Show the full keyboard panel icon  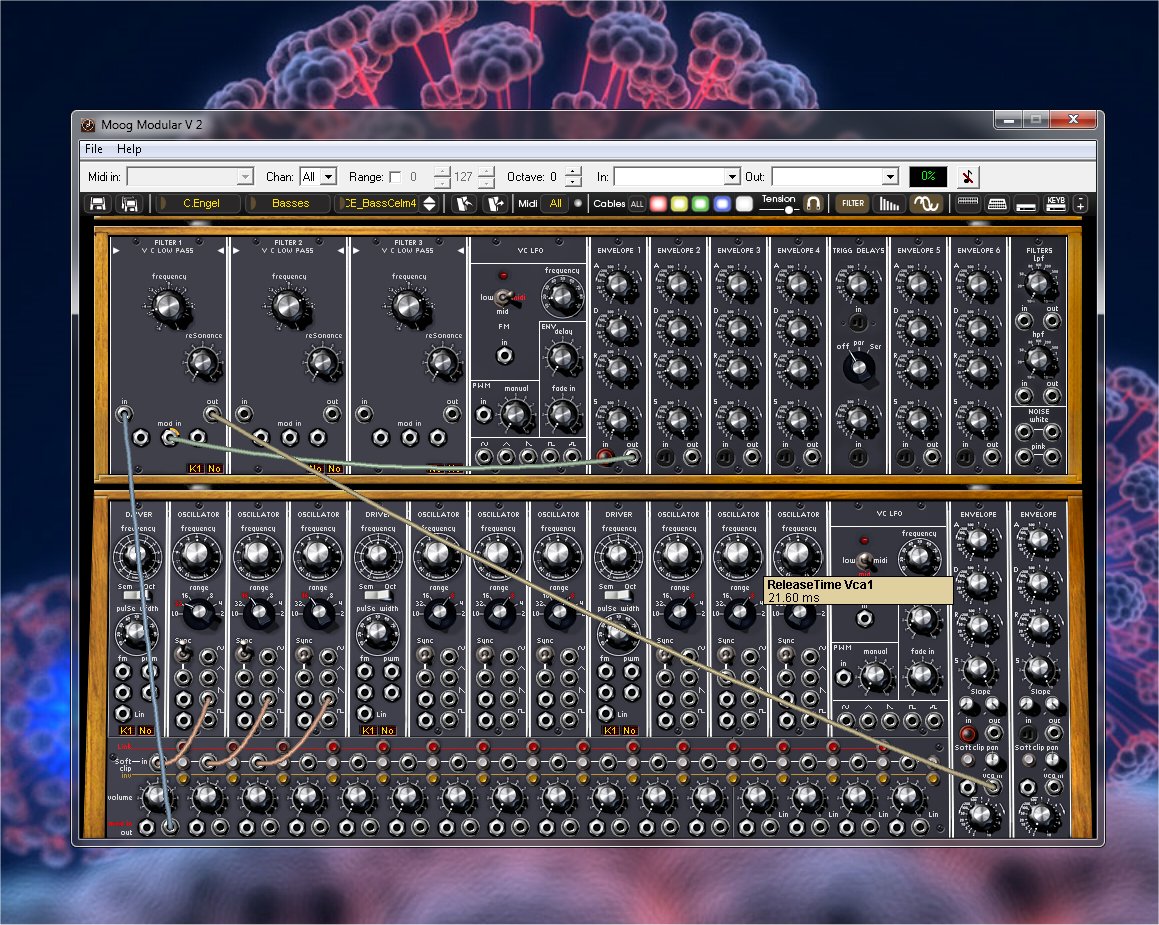(997, 203)
